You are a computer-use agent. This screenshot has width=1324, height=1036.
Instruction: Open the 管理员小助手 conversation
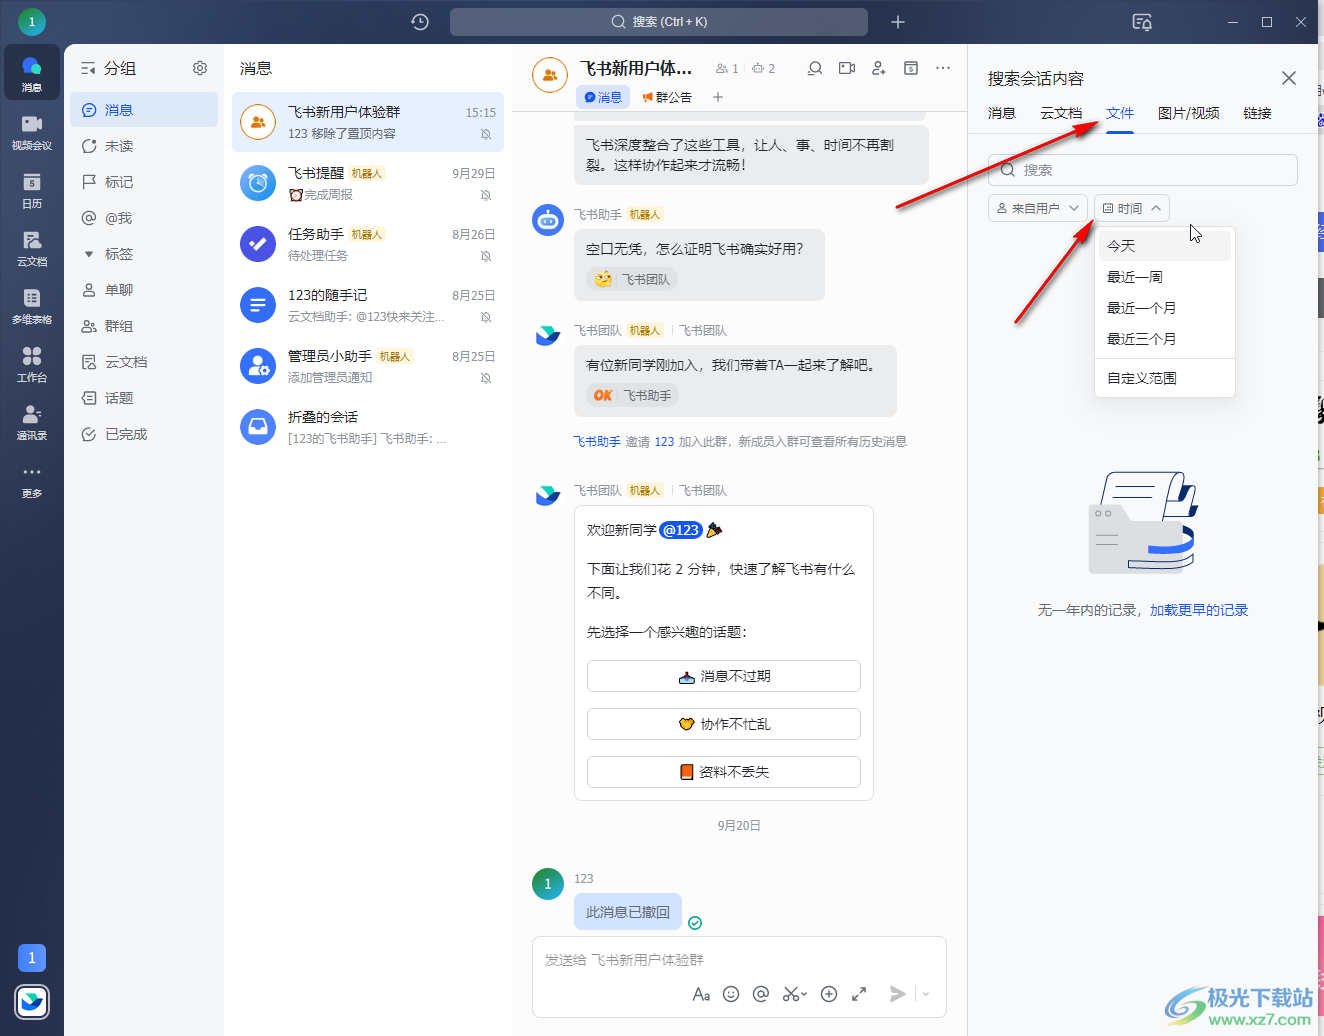(x=368, y=366)
